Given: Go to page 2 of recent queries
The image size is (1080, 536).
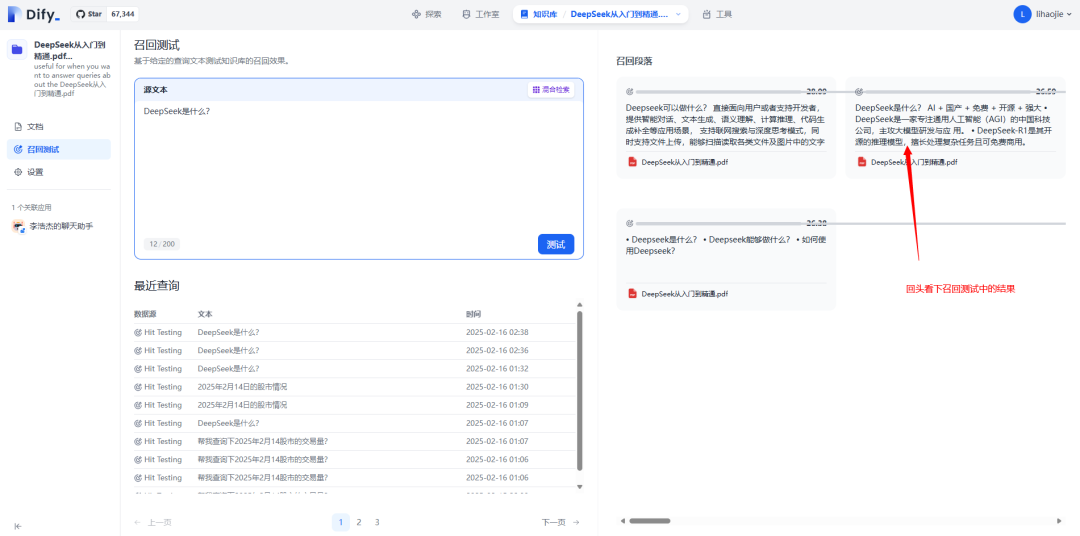Looking at the screenshot, I should 359,522.
